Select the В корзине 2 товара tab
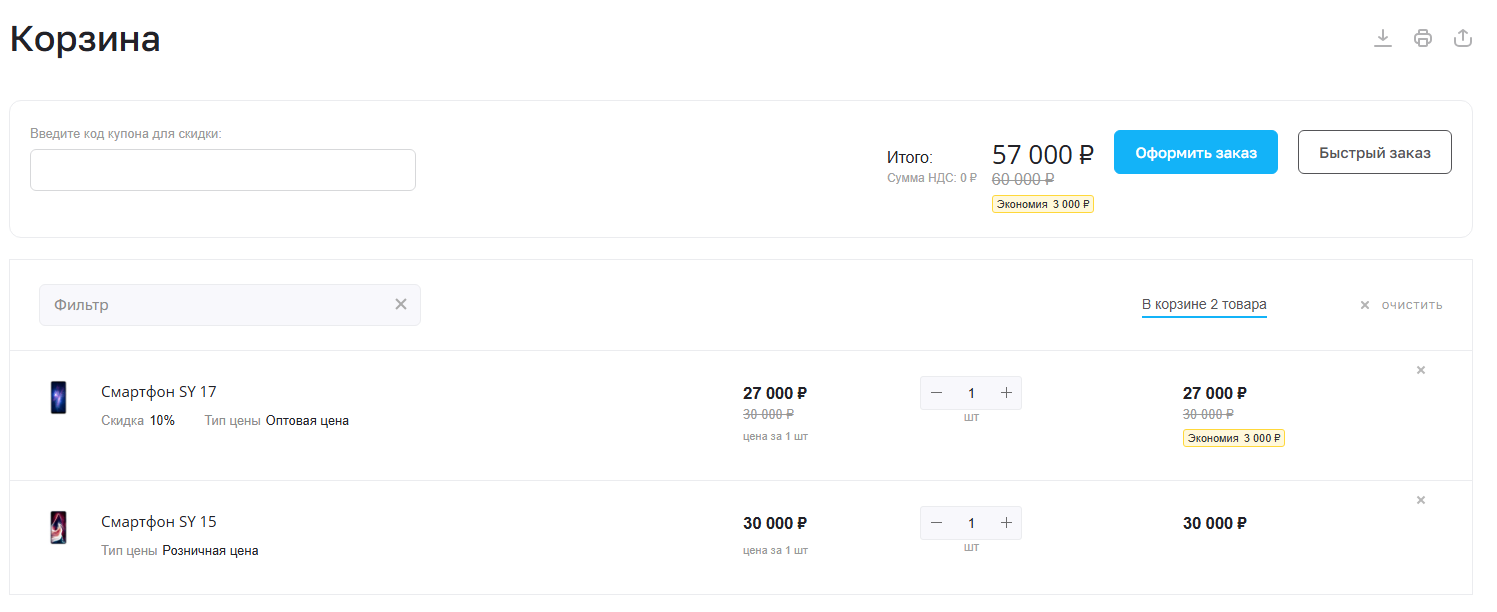1497x612 pixels. [1204, 305]
